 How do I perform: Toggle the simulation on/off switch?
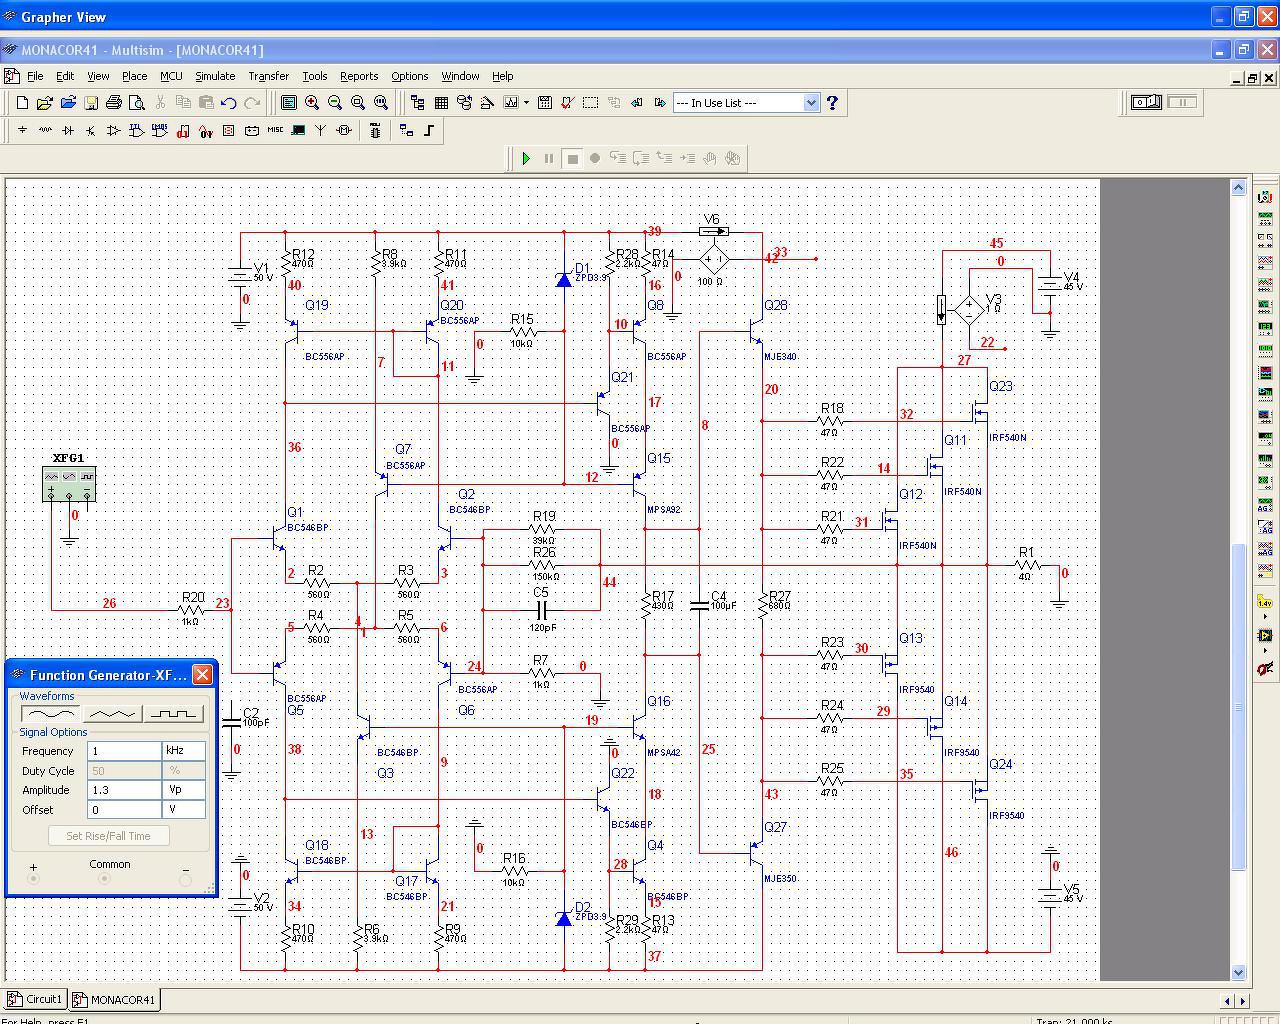click(1146, 102)
